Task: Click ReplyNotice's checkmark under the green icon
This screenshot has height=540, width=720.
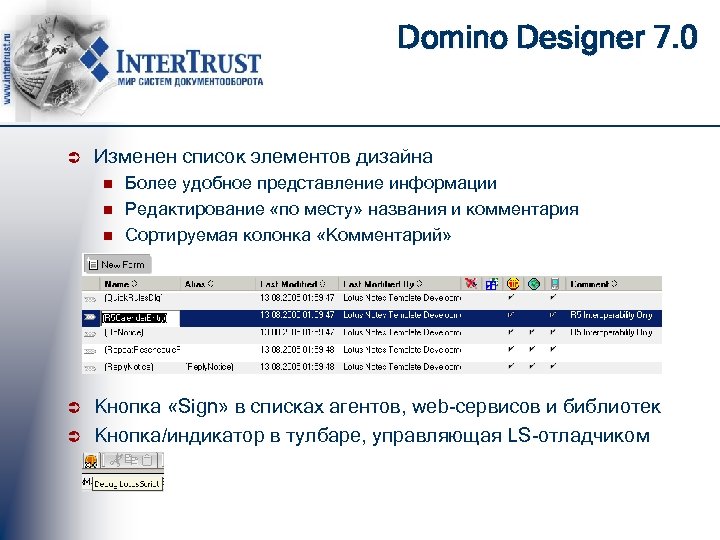Action: pyautogui.click(x=532, y=366)
